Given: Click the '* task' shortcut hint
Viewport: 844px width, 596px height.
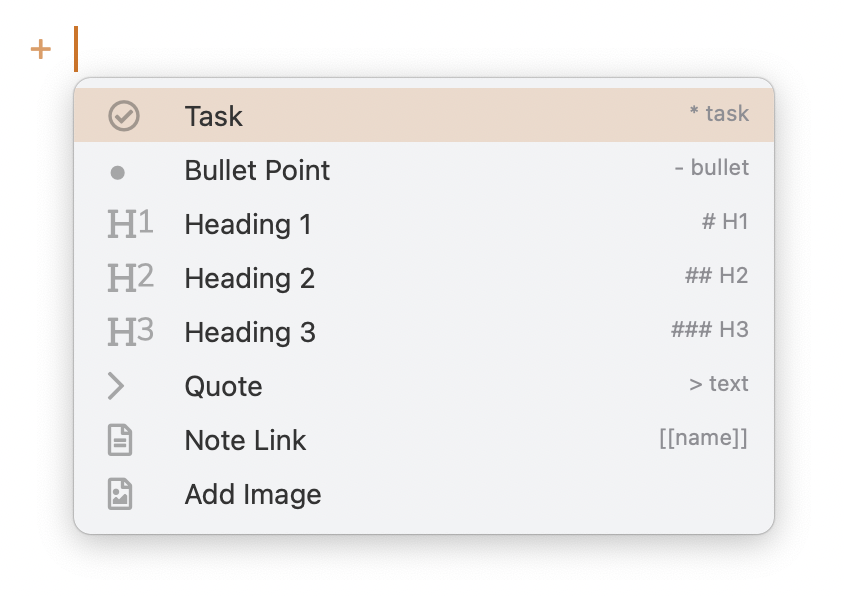Looking at the screenshot, I should point(718,114).
